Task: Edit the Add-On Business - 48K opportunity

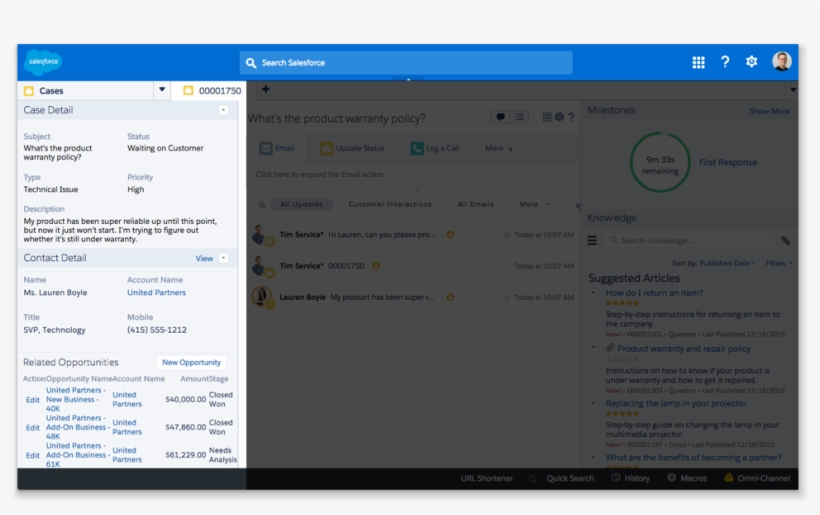Action: [32, 428]
